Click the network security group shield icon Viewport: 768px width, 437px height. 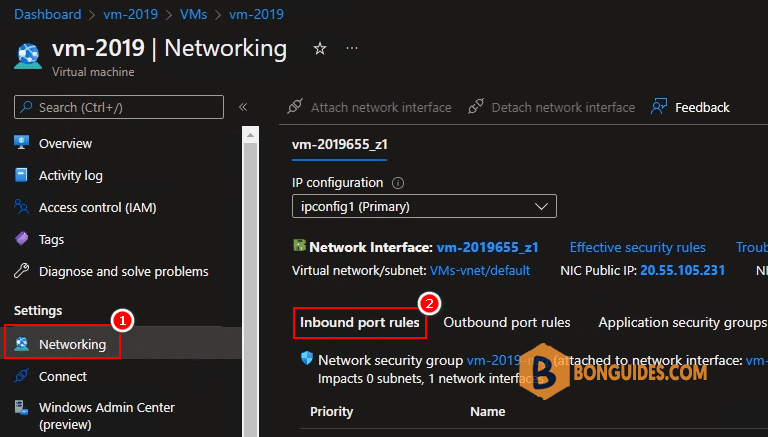click(x=307, y=359)
